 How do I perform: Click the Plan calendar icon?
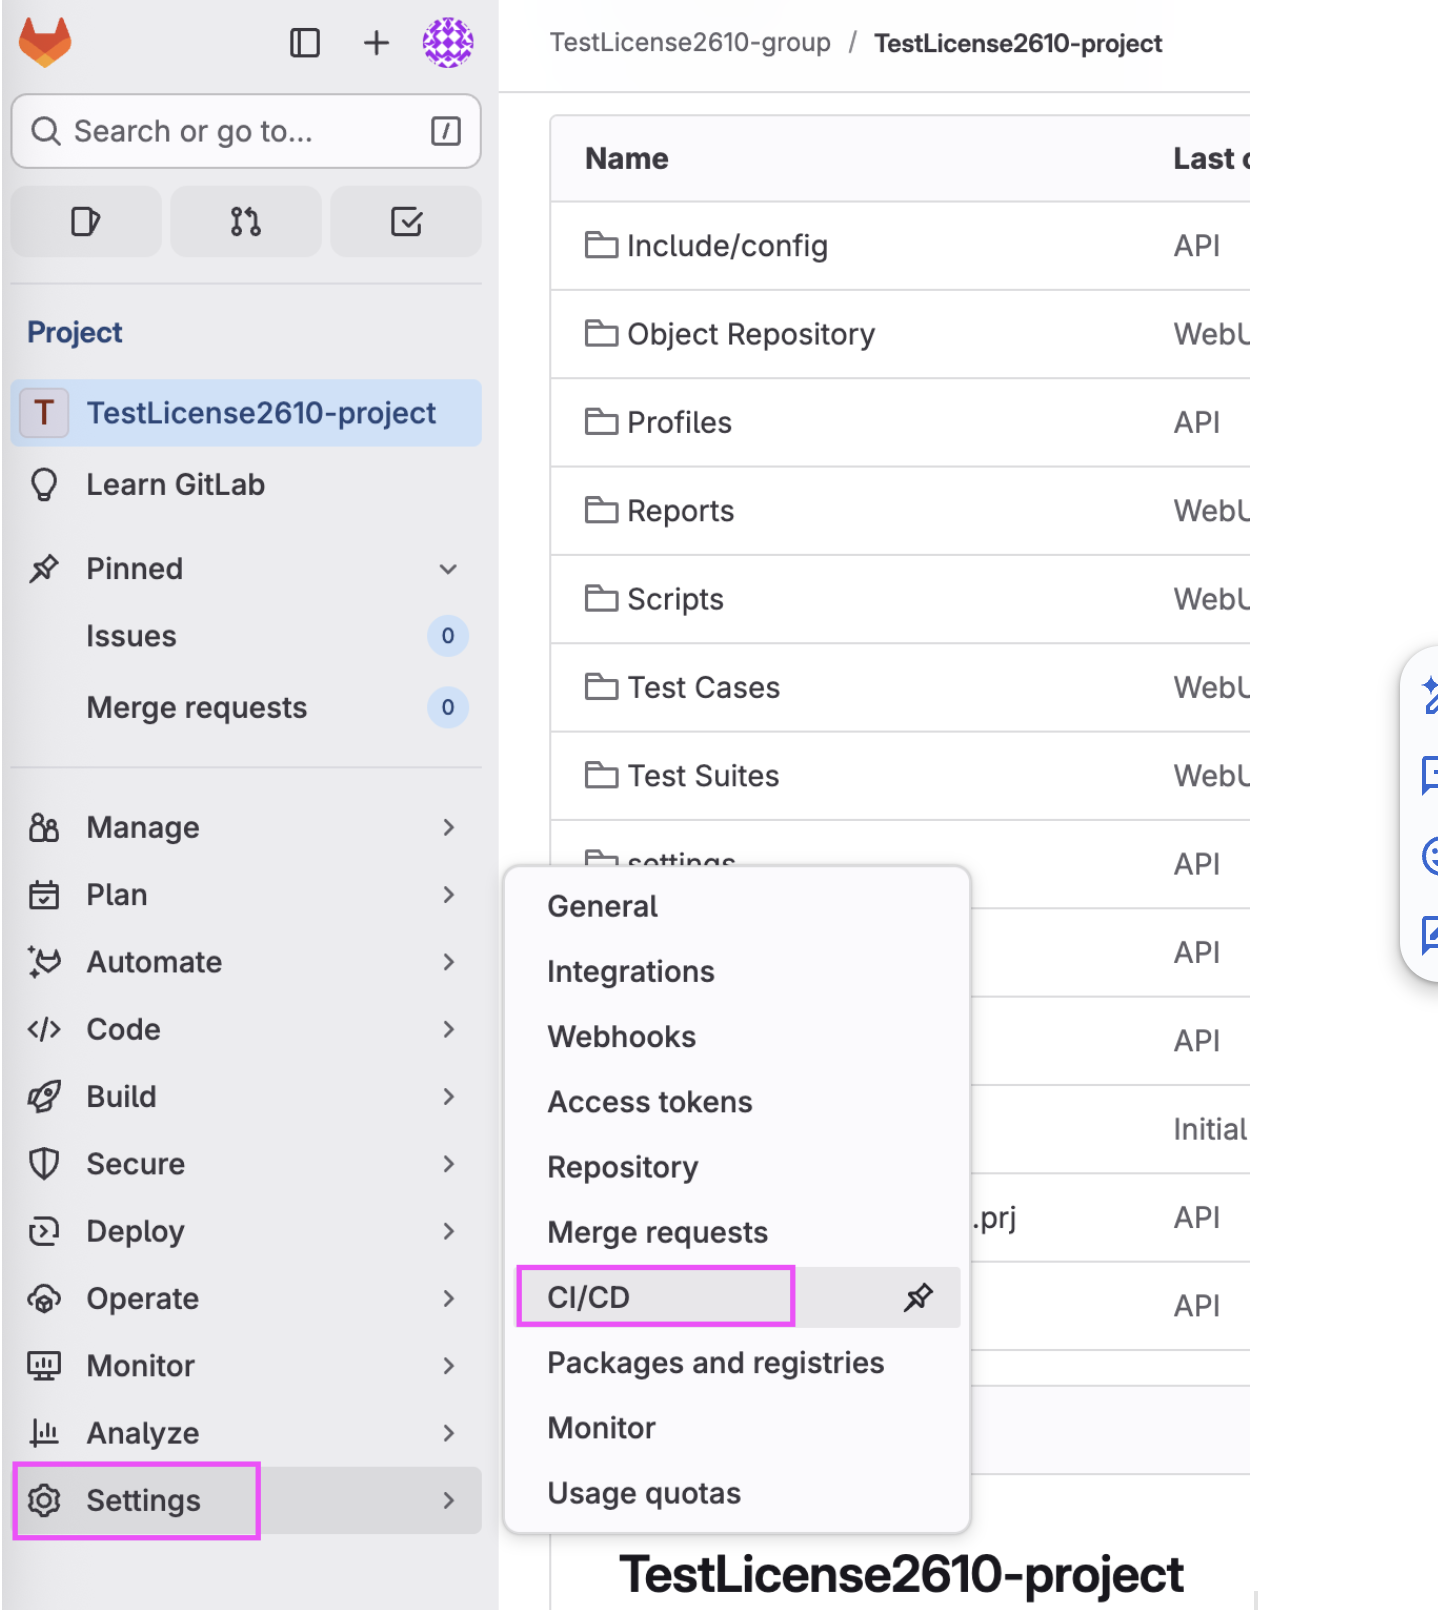(x=44, y=895)
